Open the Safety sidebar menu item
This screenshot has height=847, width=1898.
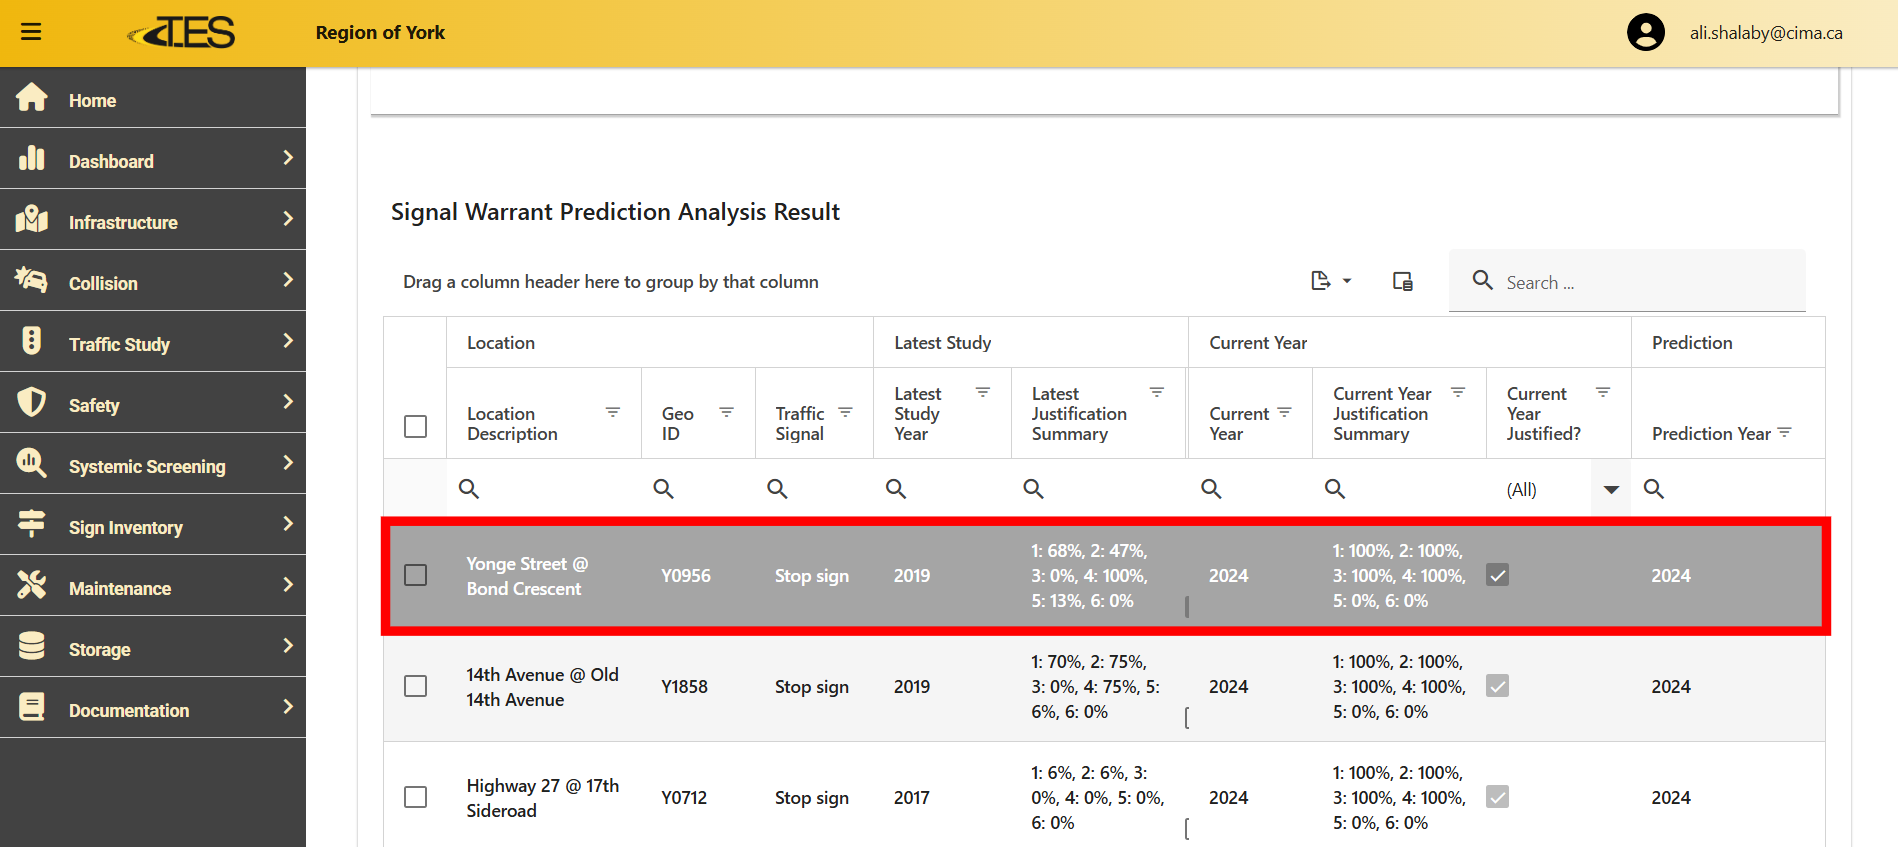[x=153, y=405]
